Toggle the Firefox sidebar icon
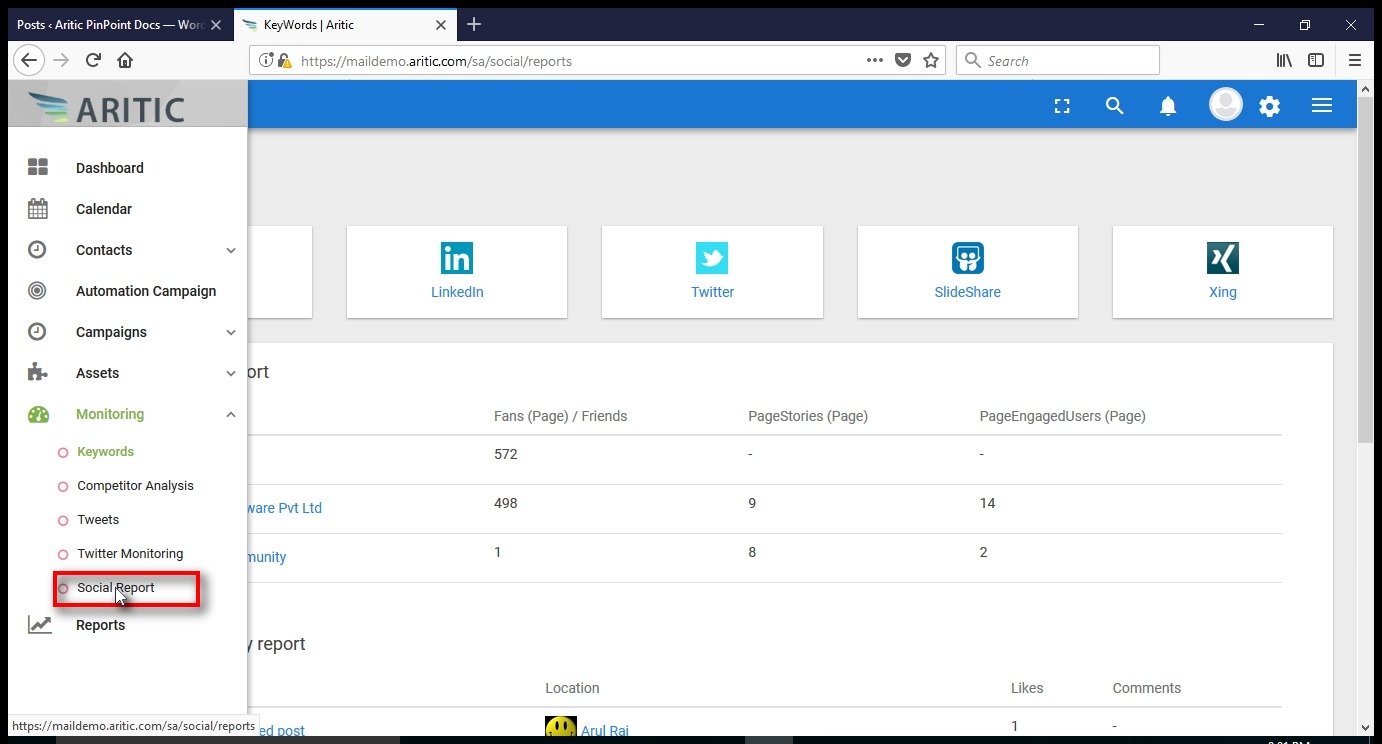The image size is (1382, 744). pos(1316,60)
